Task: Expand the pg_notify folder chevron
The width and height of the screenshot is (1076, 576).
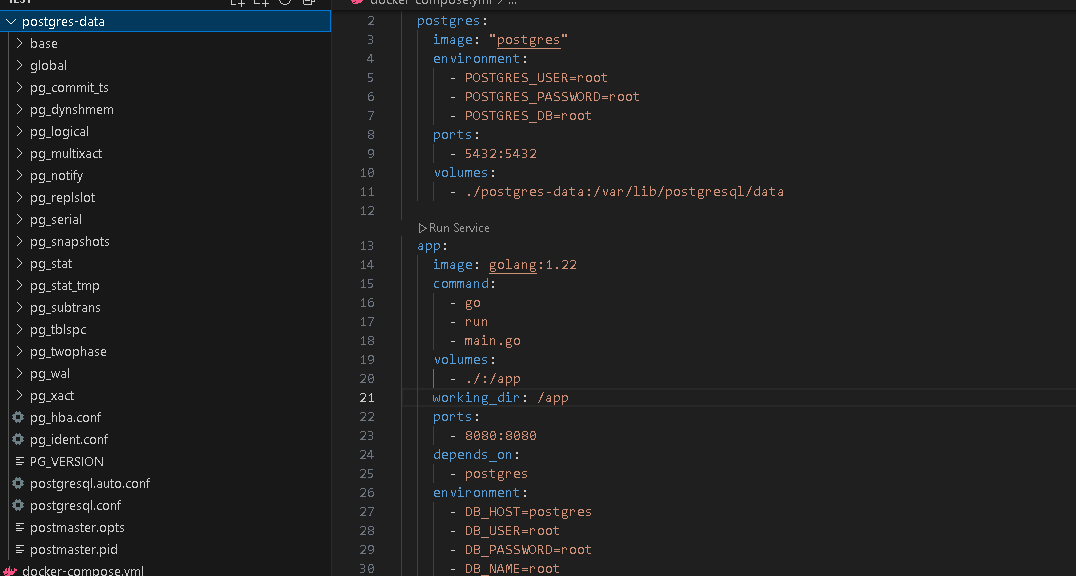Action: click(19, 175)
